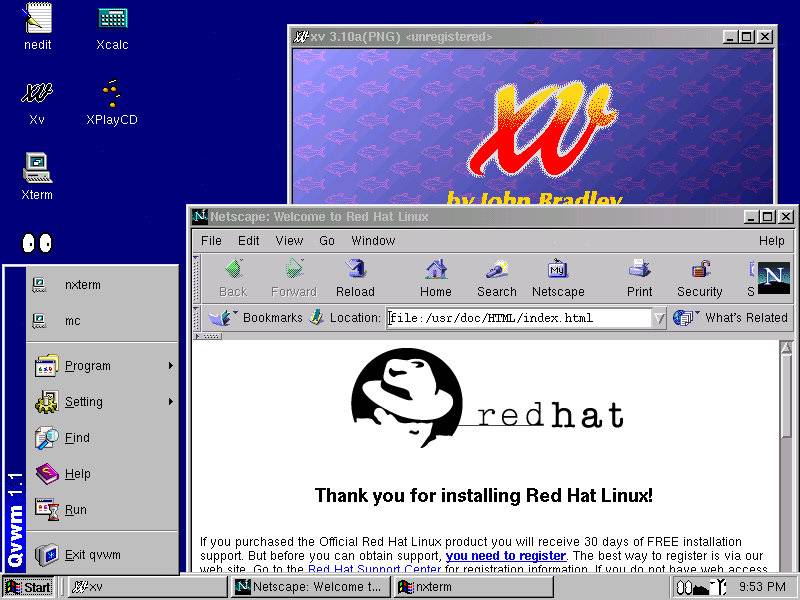Screen dimensions: 800x600
Task: Open Search from Netscape toolbar
Action: (x=497, y=279)
